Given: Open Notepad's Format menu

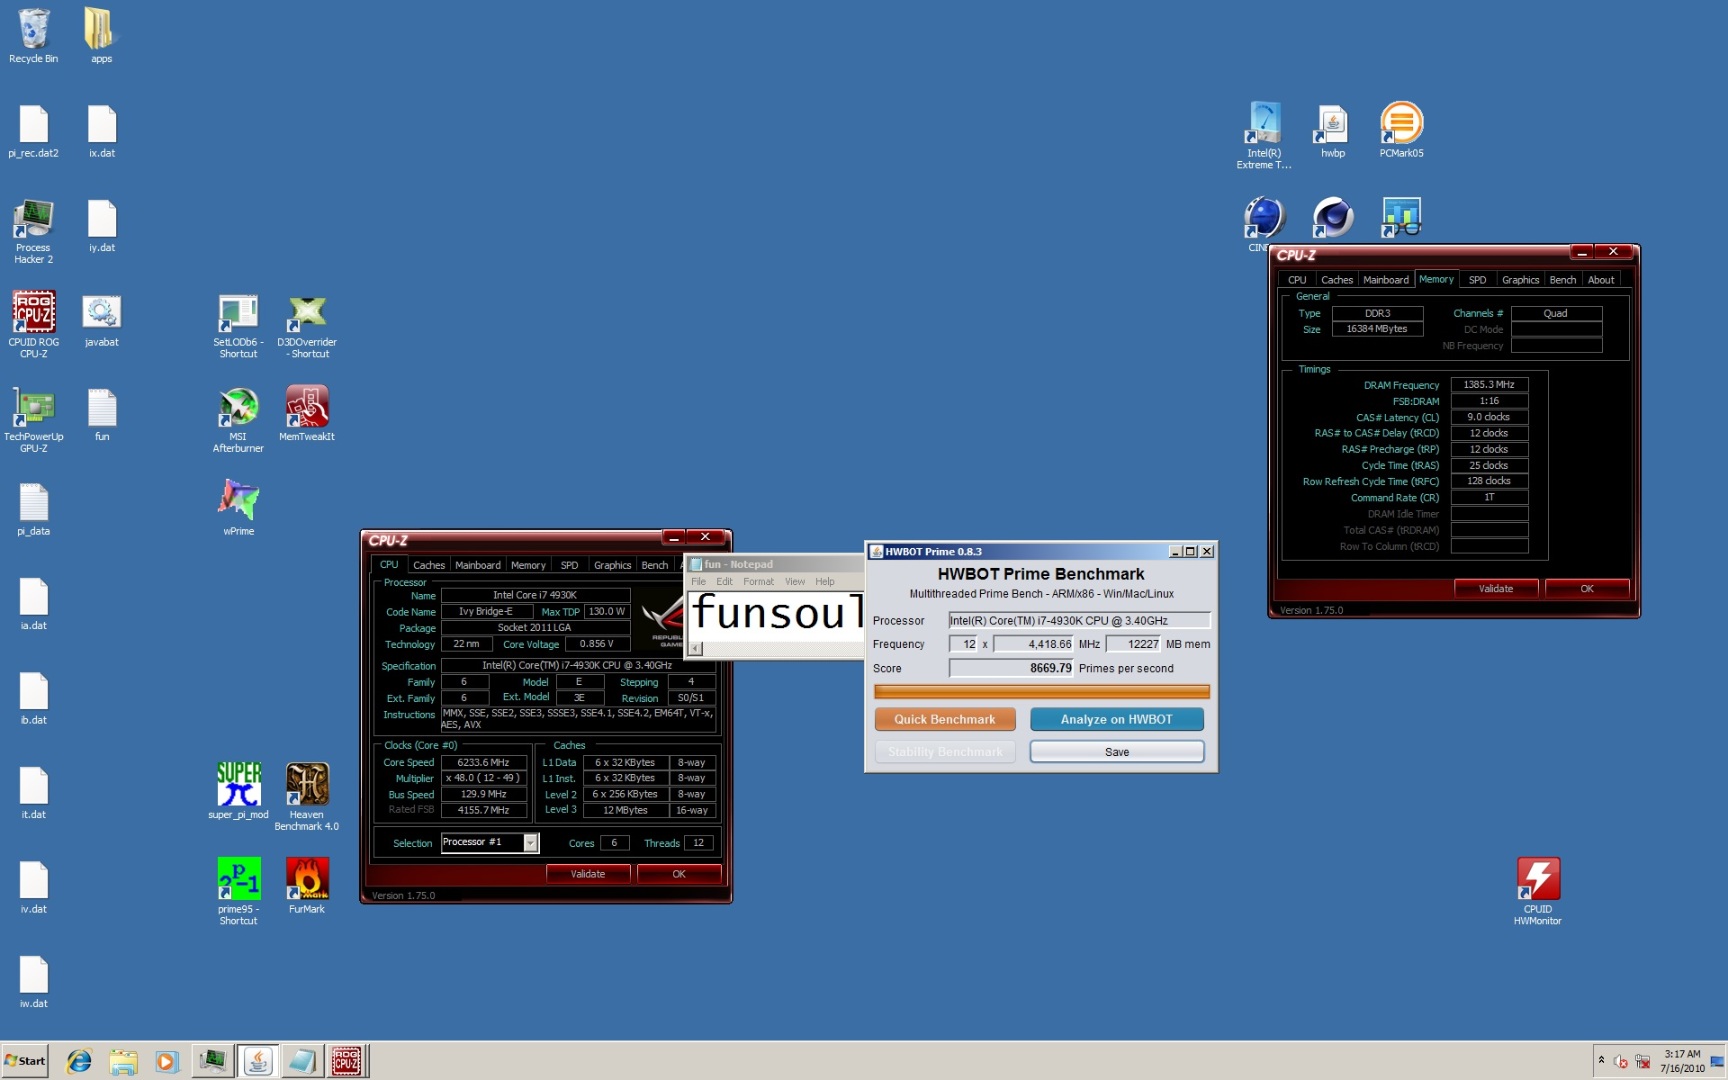Looking at the screenshot, I should coord(758,581).
